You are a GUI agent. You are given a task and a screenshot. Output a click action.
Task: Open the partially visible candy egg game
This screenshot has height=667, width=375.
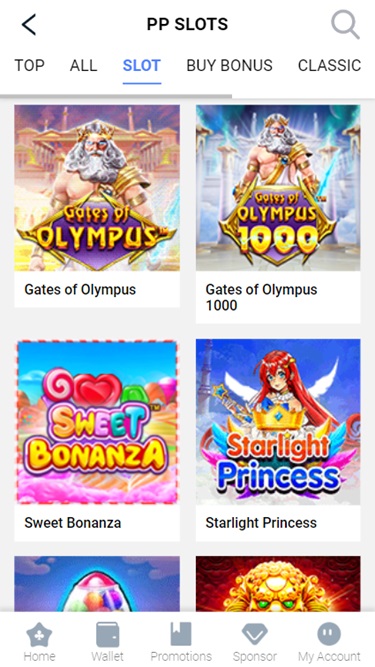97,584
